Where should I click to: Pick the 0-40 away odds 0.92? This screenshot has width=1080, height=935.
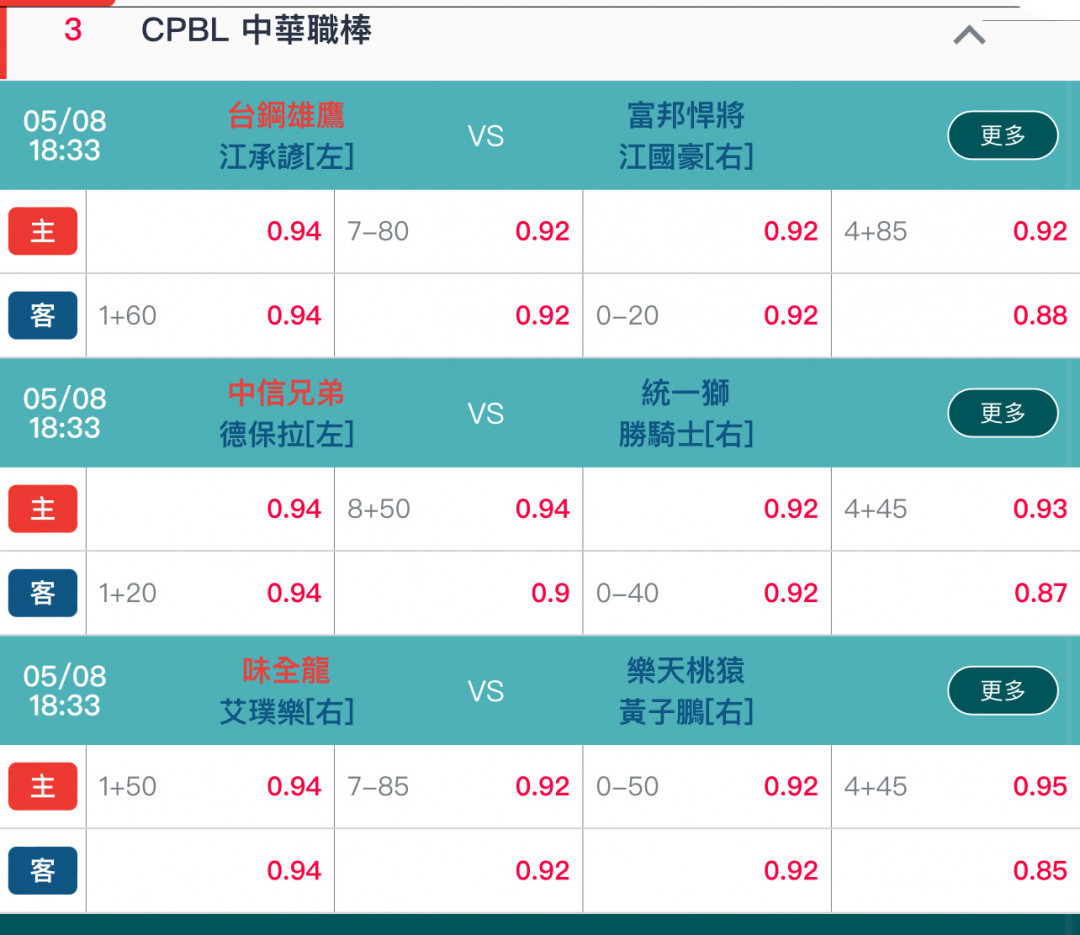pos(707,593)
